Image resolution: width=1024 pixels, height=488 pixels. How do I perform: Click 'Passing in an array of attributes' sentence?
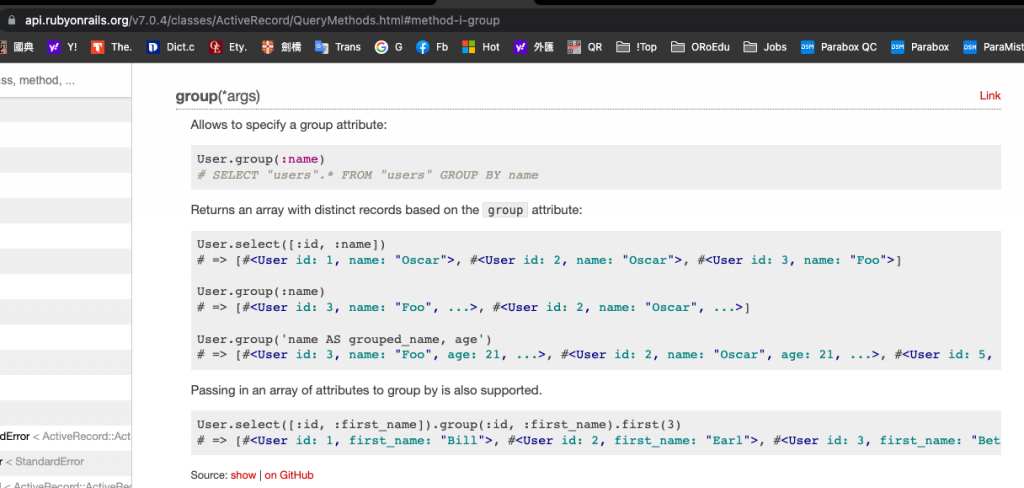tap(366, 391)
